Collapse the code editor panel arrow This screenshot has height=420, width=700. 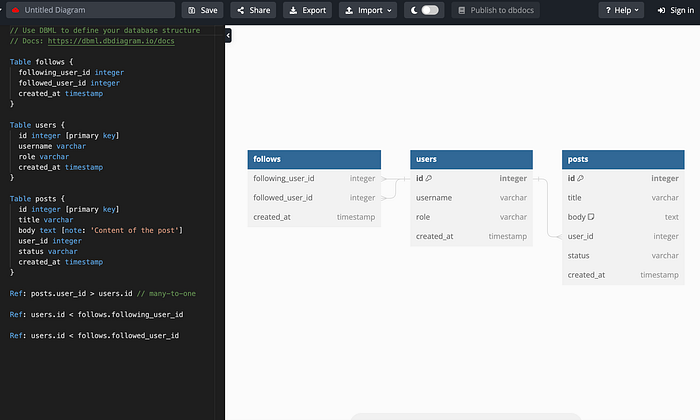(x=228, y=35)
